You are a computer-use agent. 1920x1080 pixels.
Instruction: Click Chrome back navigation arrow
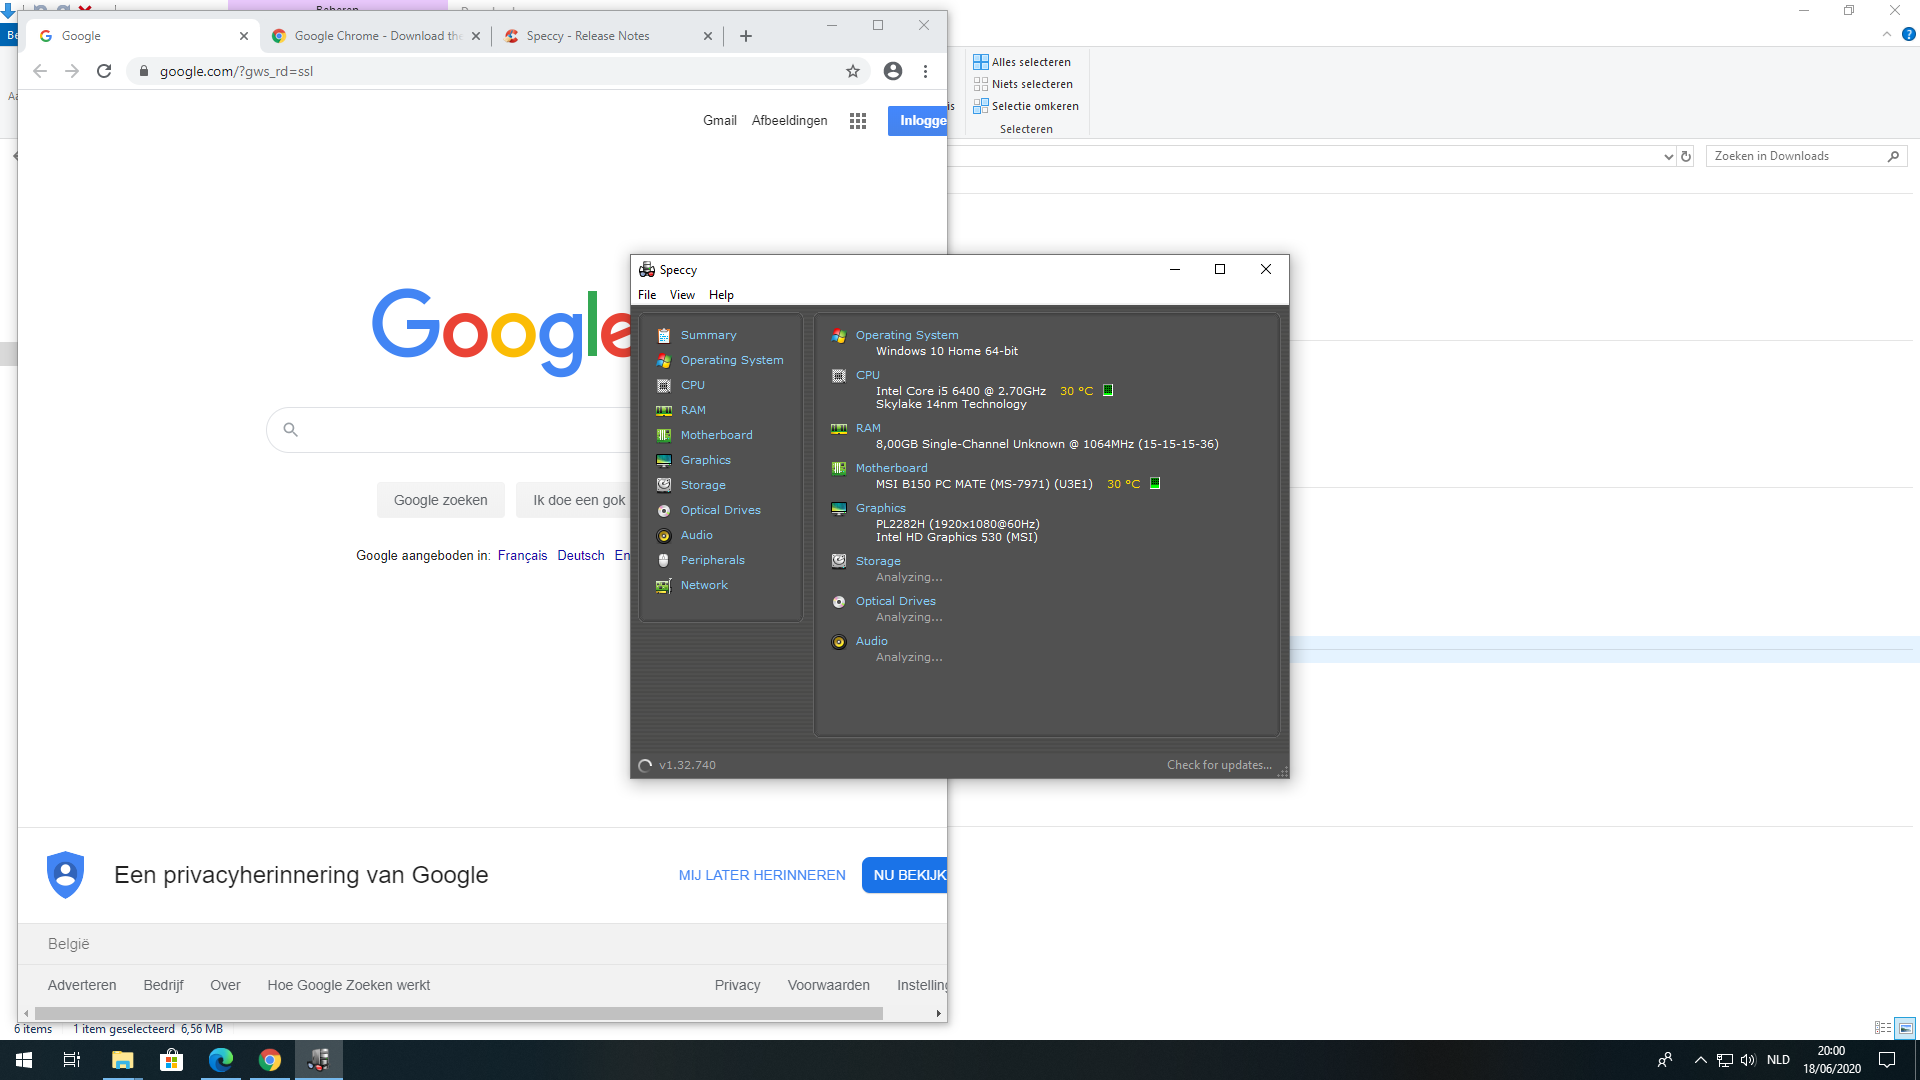[40, 71]
